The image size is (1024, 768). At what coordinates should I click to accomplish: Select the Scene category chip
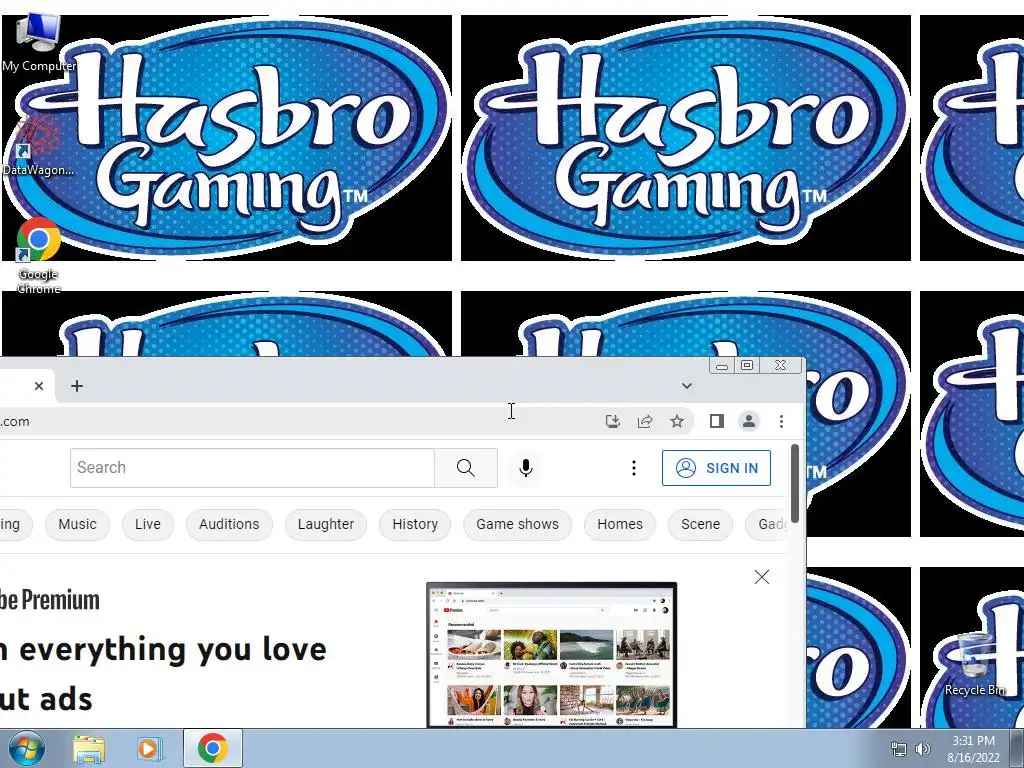tap(700, 524)
